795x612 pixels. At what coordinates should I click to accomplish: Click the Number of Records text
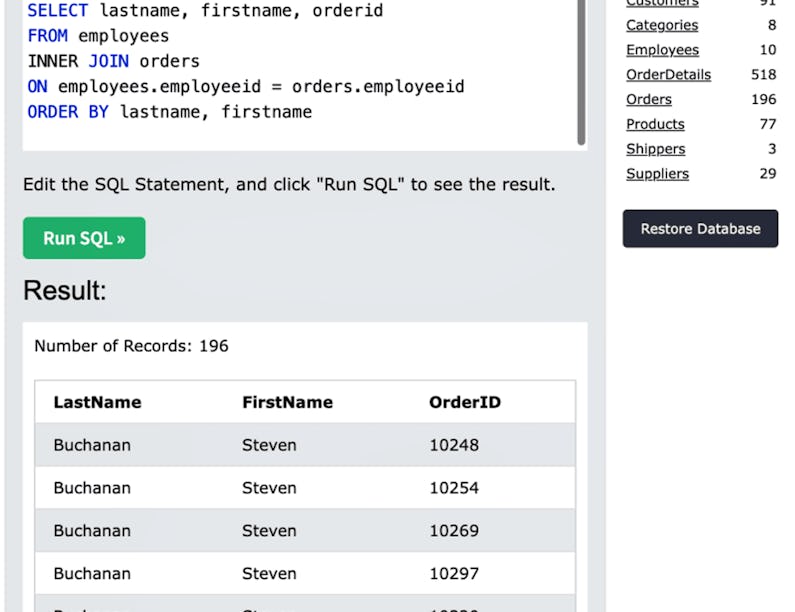pos(131,346)
